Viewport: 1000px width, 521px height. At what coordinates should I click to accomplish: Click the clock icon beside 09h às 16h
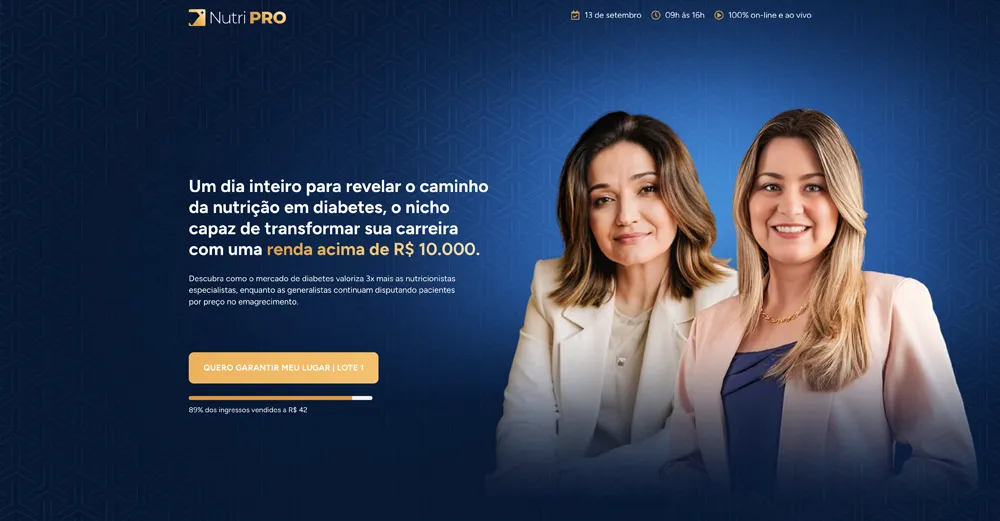(656, 15)
